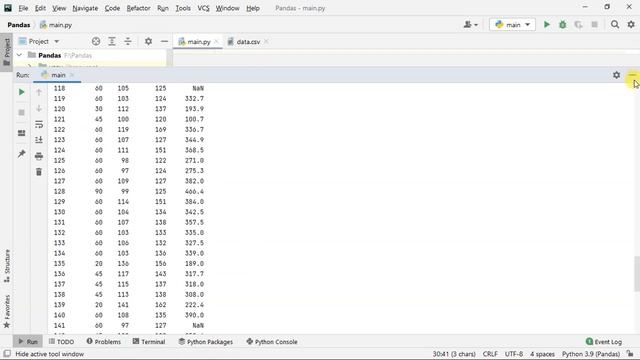Toggle the Project side tool window
The image size is (640, 360).
coord(7,52)
